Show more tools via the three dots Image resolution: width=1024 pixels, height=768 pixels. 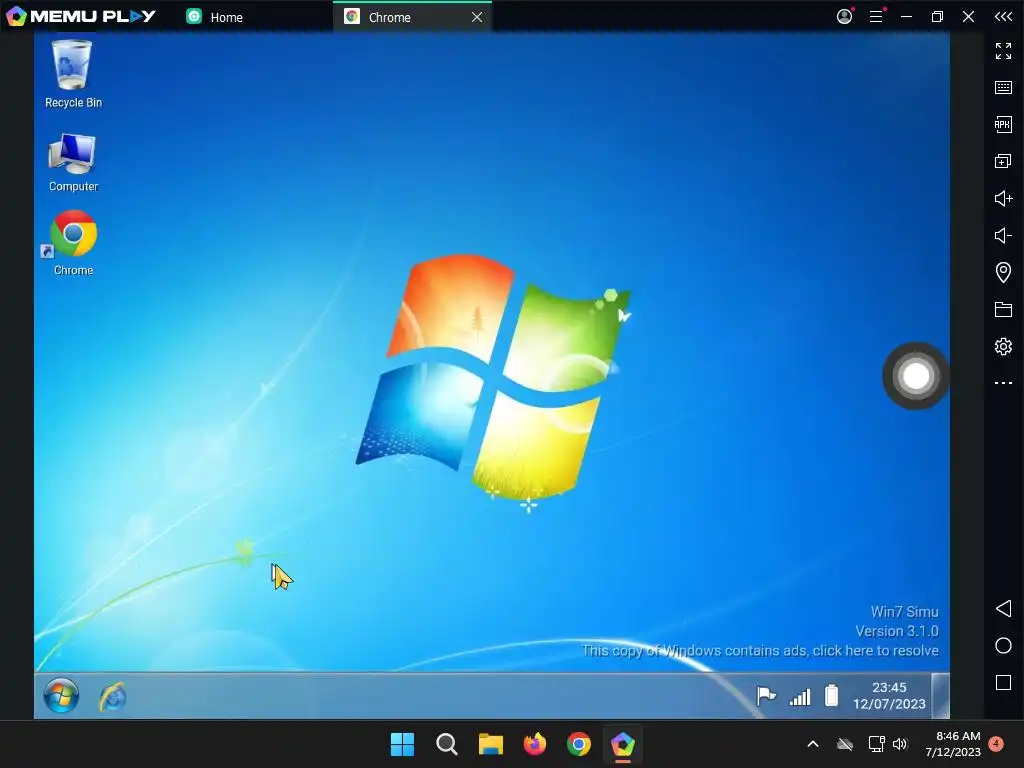point(1003,383)
